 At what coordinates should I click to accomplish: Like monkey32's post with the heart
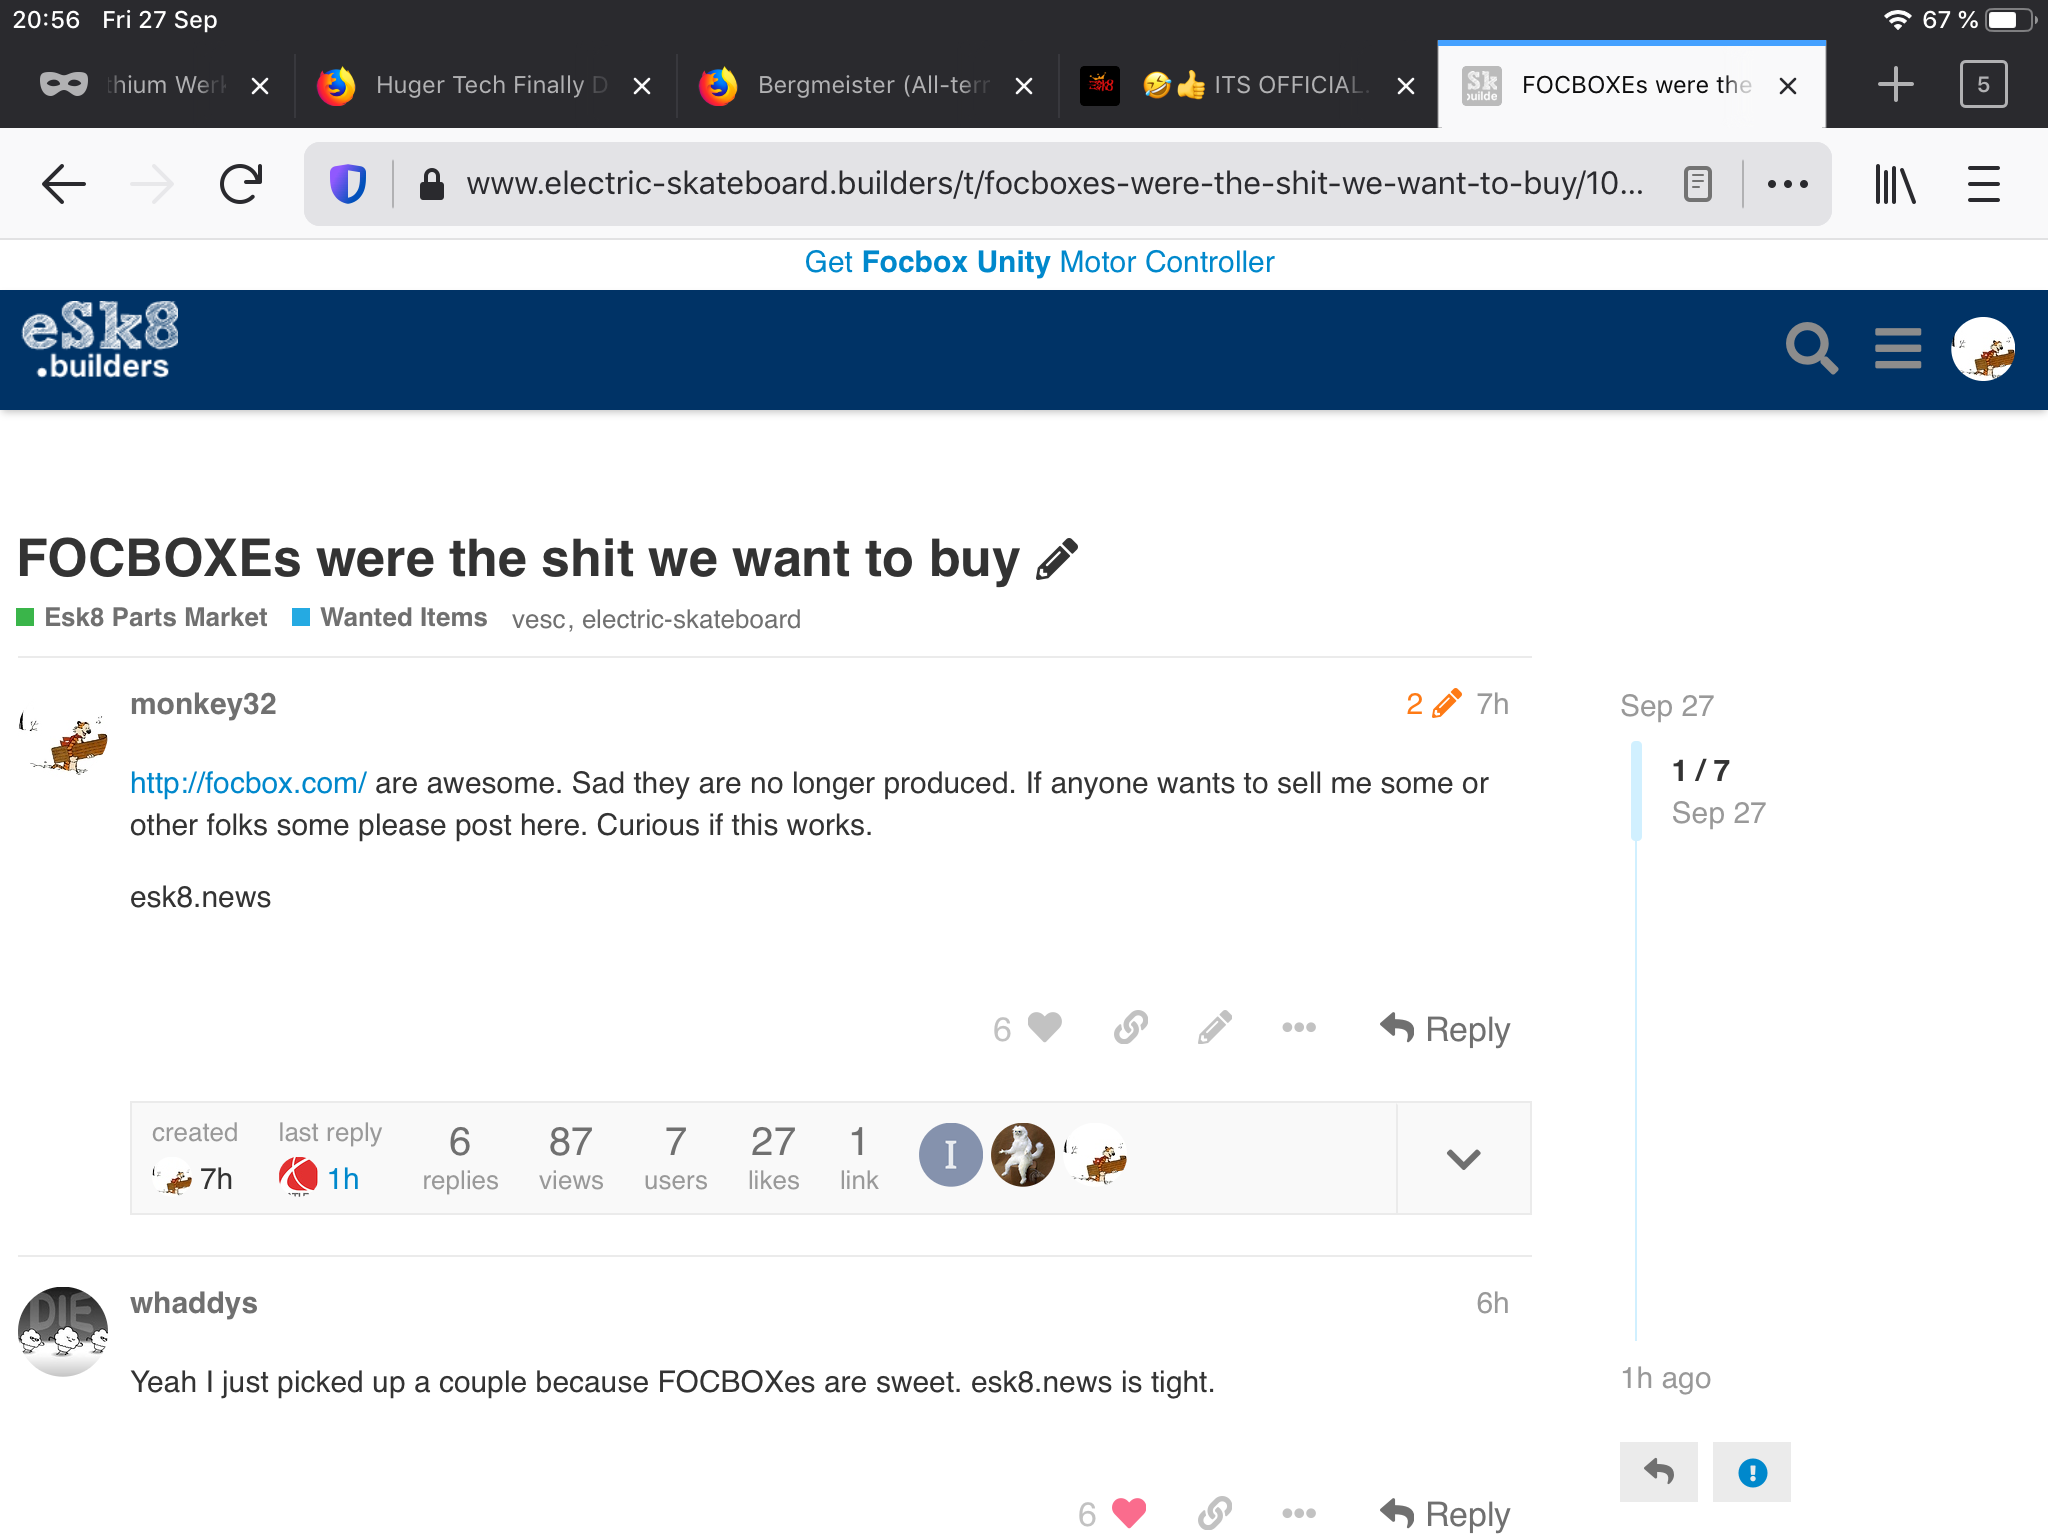pyautogui.click(x=1045, y=1028)
